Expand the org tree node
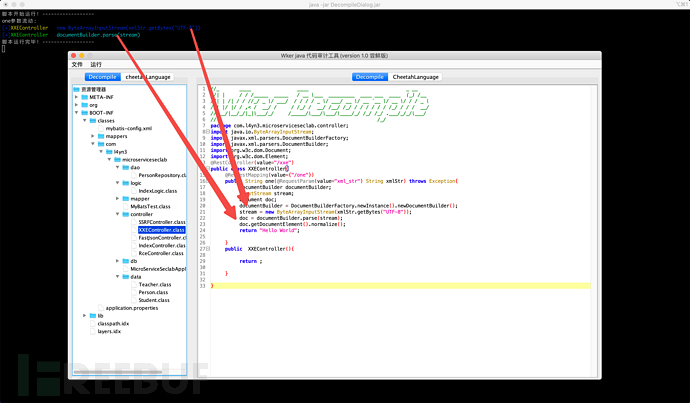This screenshot has width=690, height=403. point(77,105)
